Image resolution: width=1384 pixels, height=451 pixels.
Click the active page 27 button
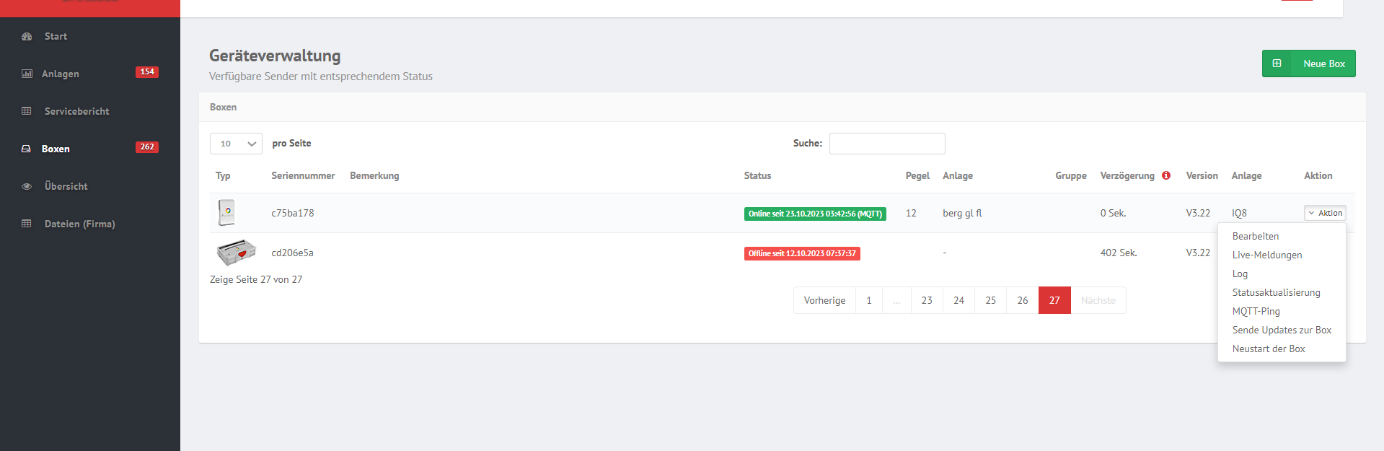click(1055, 301)
